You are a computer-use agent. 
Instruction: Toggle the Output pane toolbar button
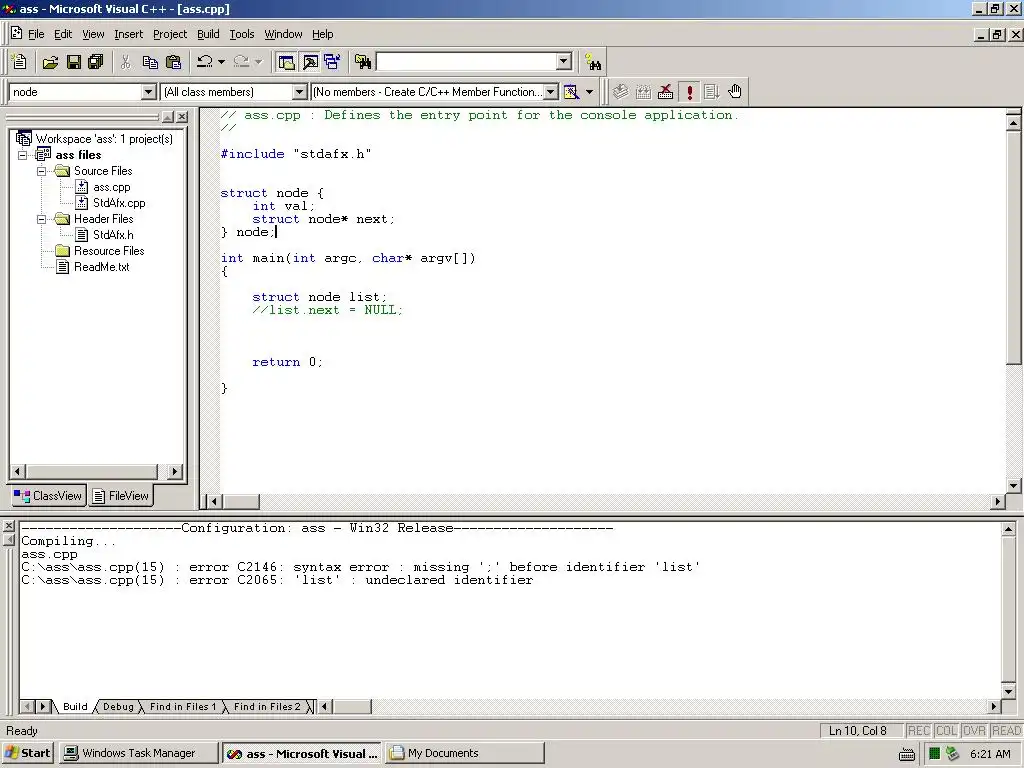(310, 62)
